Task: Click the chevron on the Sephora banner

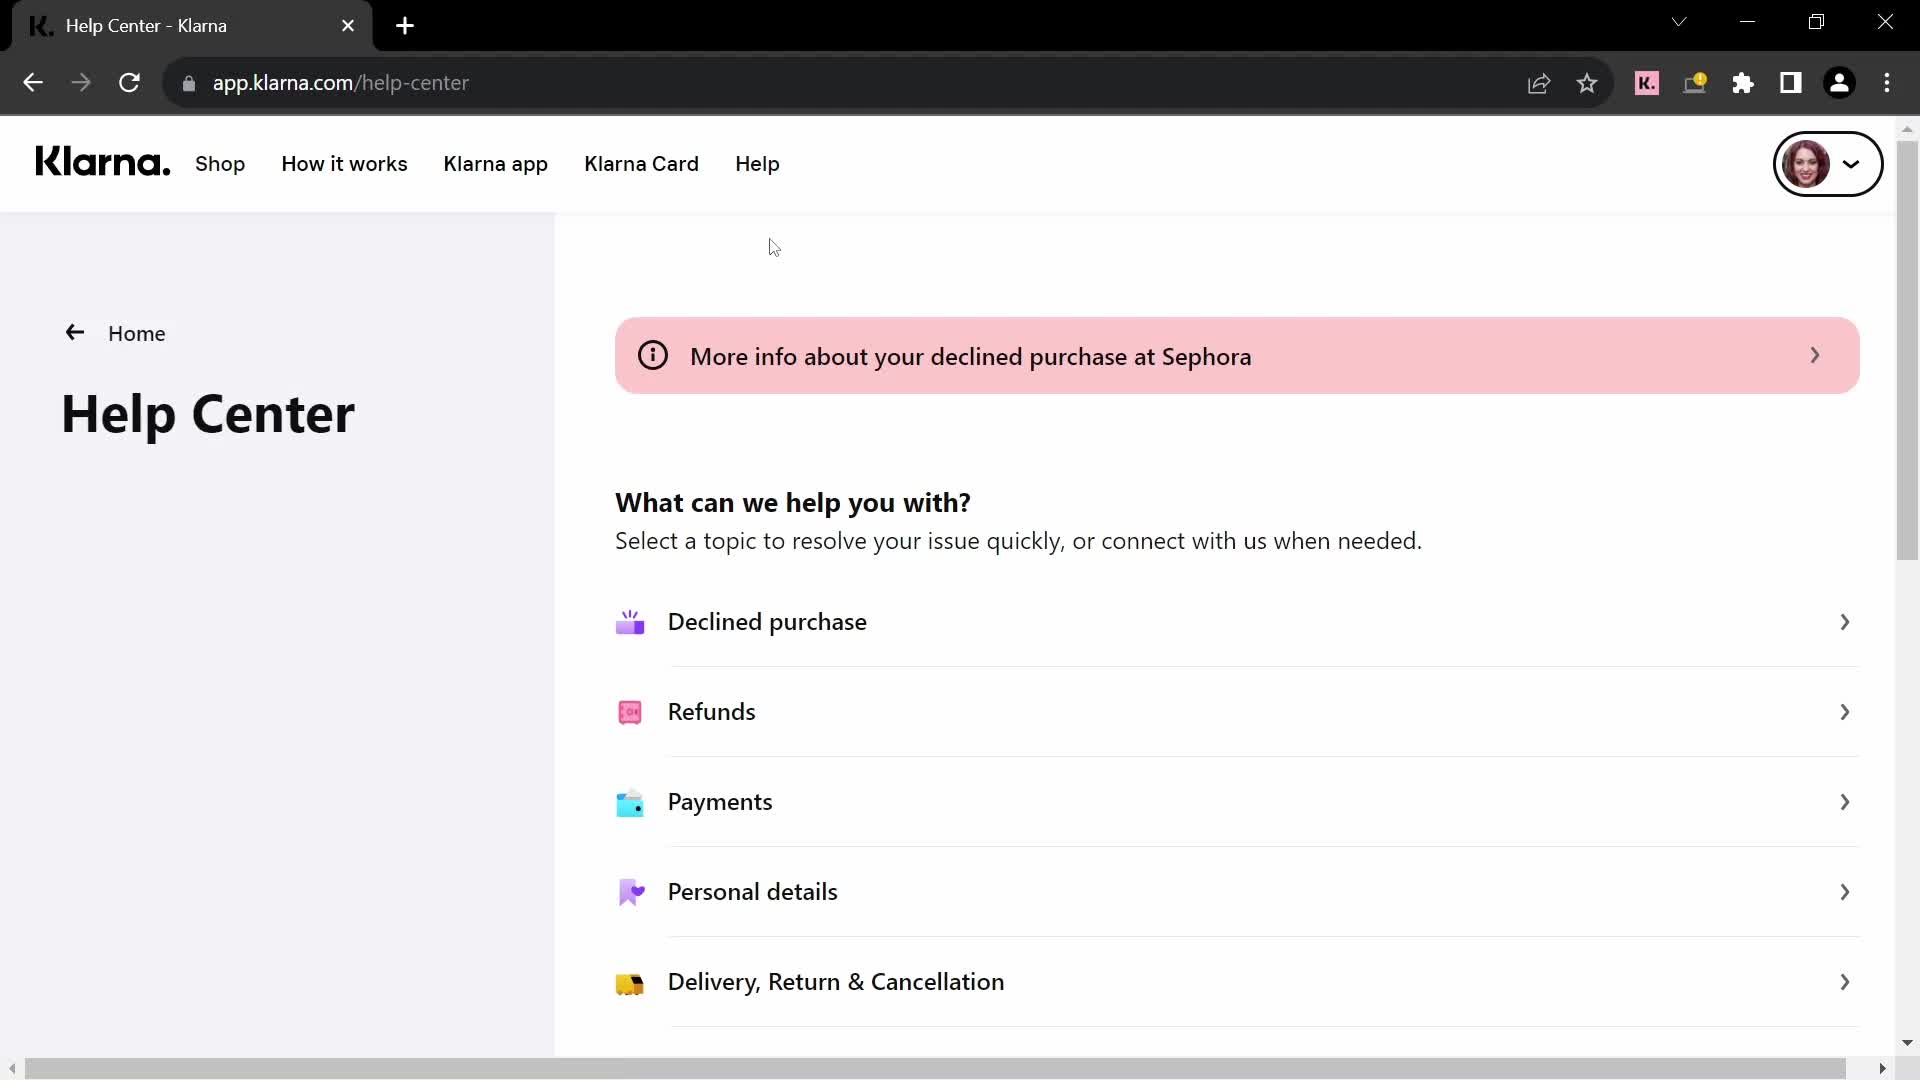Action: click(1815, 355)
